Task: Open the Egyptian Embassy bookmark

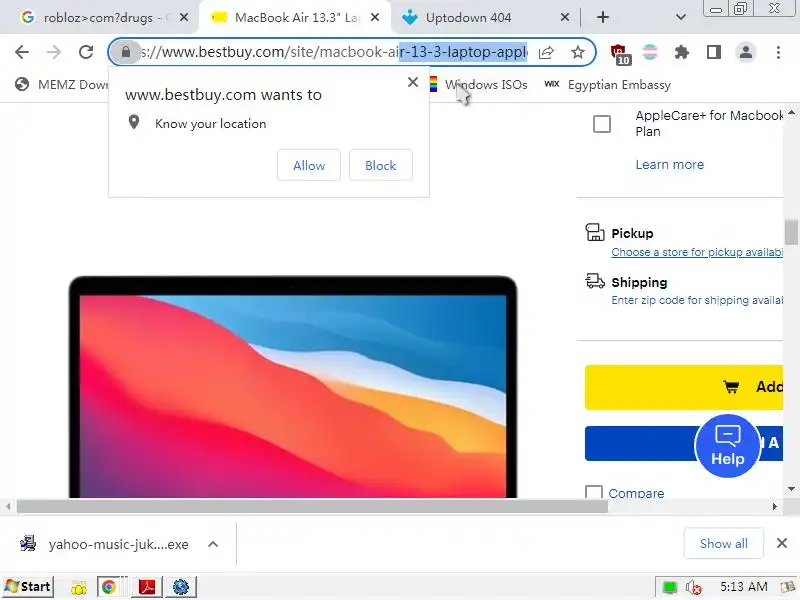Action: click(607, 85)
